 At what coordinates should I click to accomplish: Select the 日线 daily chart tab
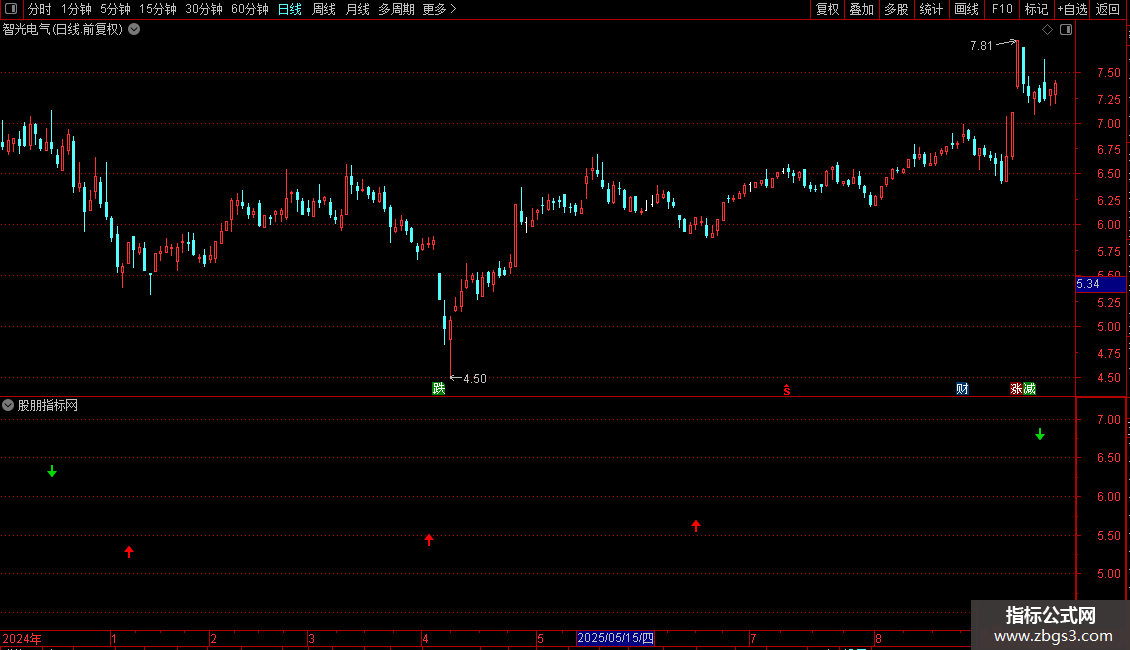coord(290,9)
